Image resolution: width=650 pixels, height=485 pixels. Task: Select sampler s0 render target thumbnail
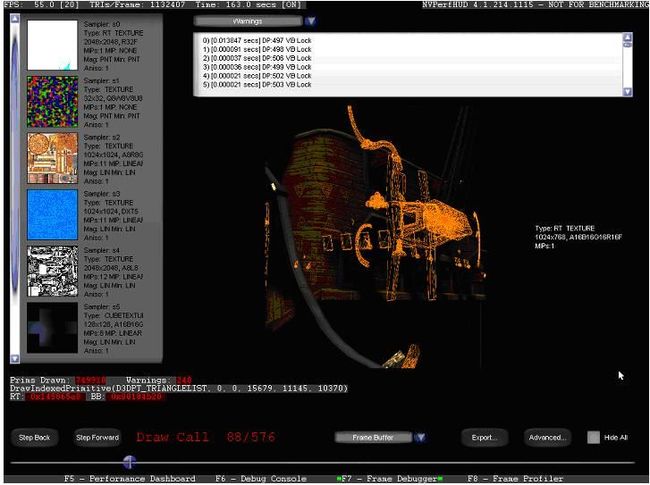(52, 45)
